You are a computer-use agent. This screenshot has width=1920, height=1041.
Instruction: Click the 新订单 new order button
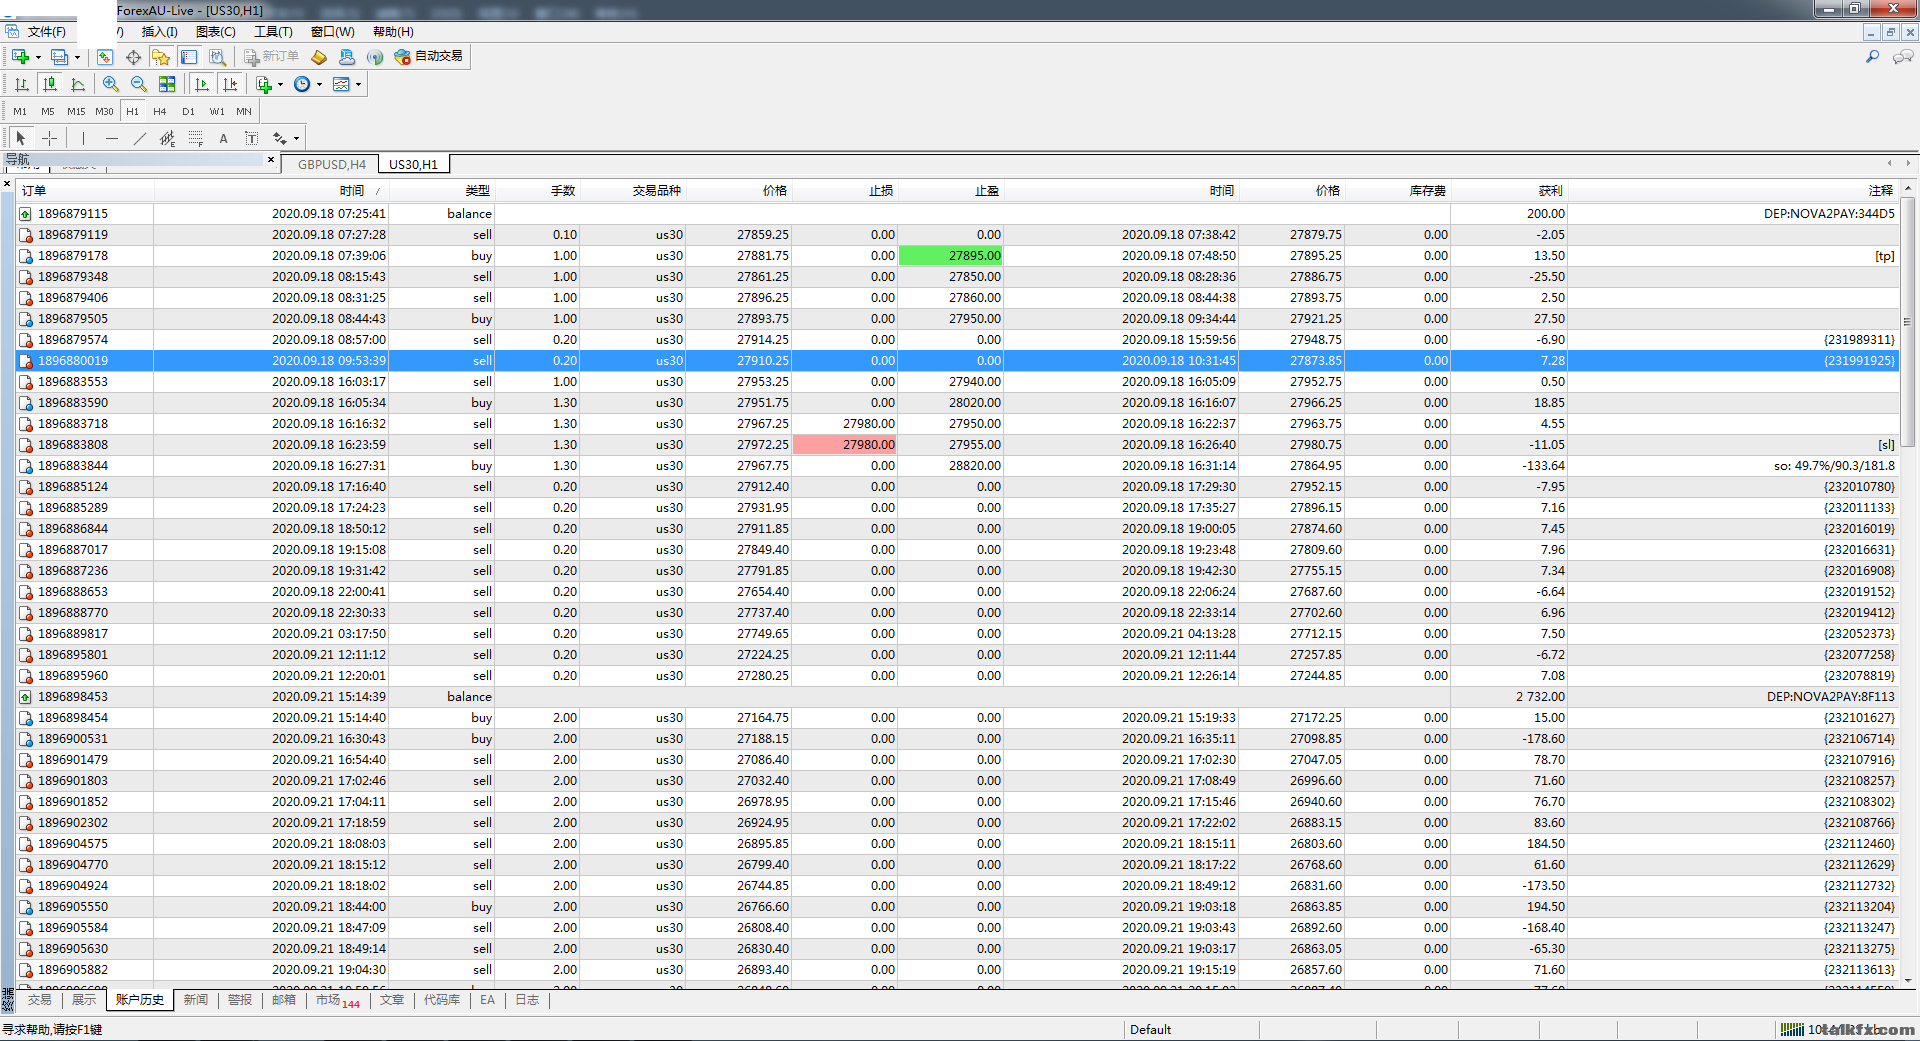click(272, 57)
